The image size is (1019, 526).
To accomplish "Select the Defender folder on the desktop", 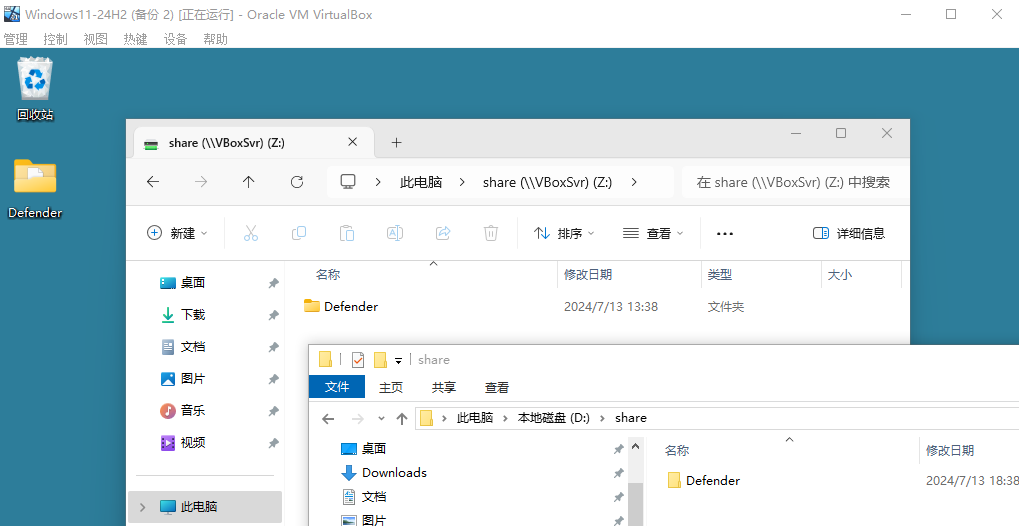I will (x=35, y=188).
